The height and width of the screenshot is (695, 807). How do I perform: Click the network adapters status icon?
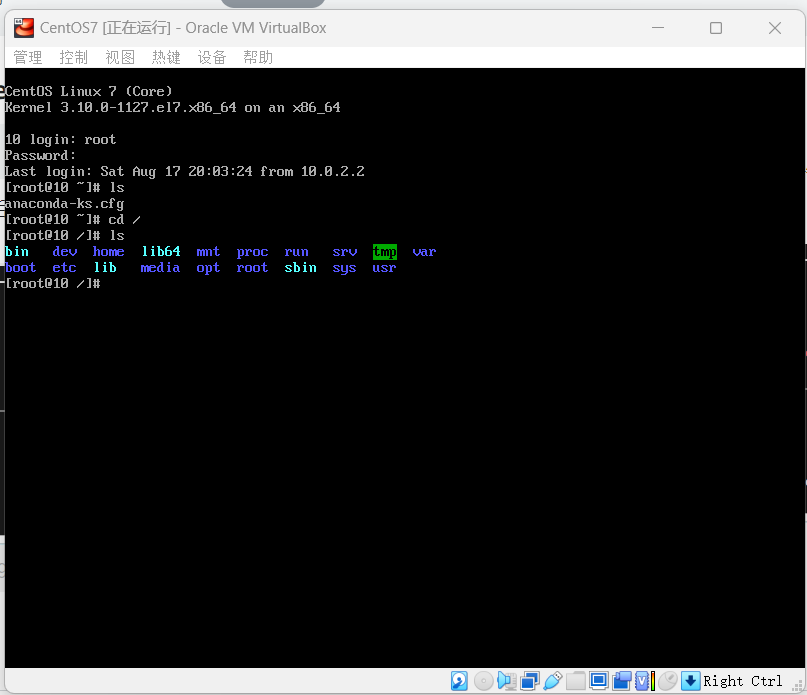pyautogui.click(x=530, y=681)
